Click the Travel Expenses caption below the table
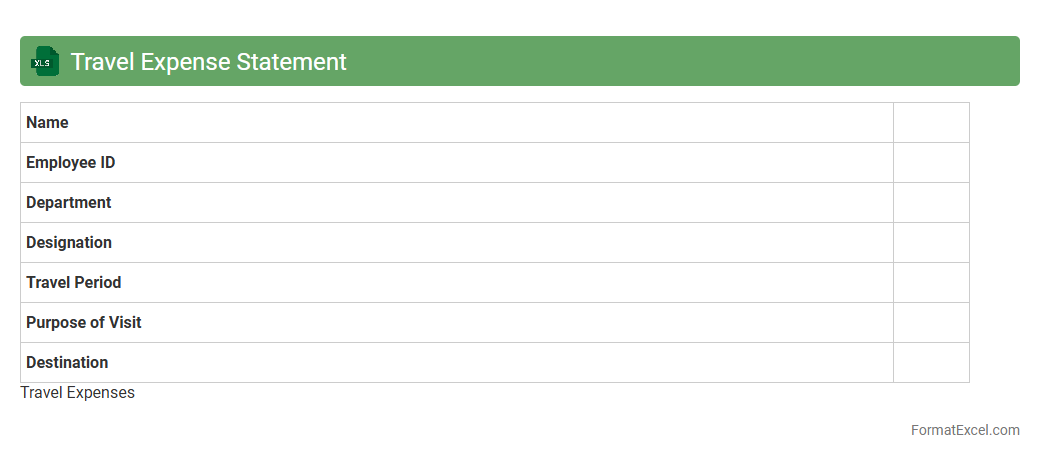Viewport: 1040px width, 459px height. [x=77, y=393]
